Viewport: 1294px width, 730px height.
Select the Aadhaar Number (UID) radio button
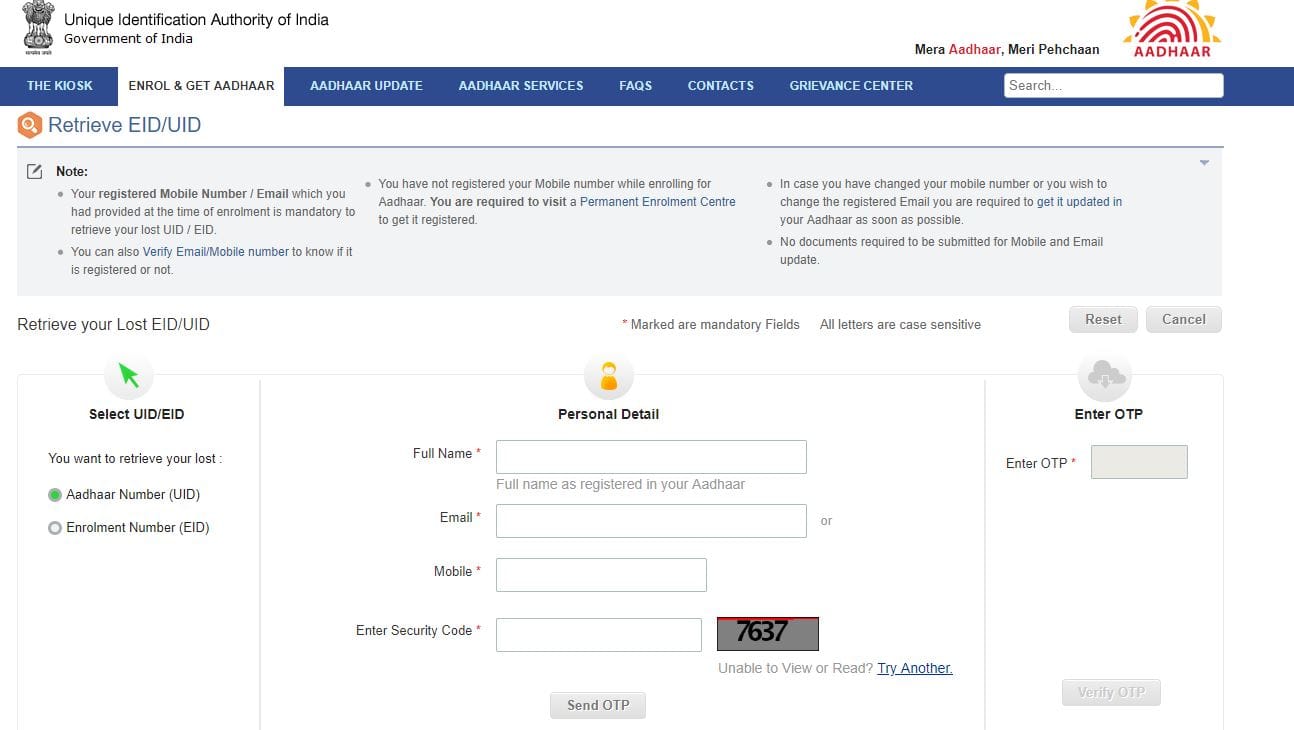pyautogui.click(x=55, y=495)
